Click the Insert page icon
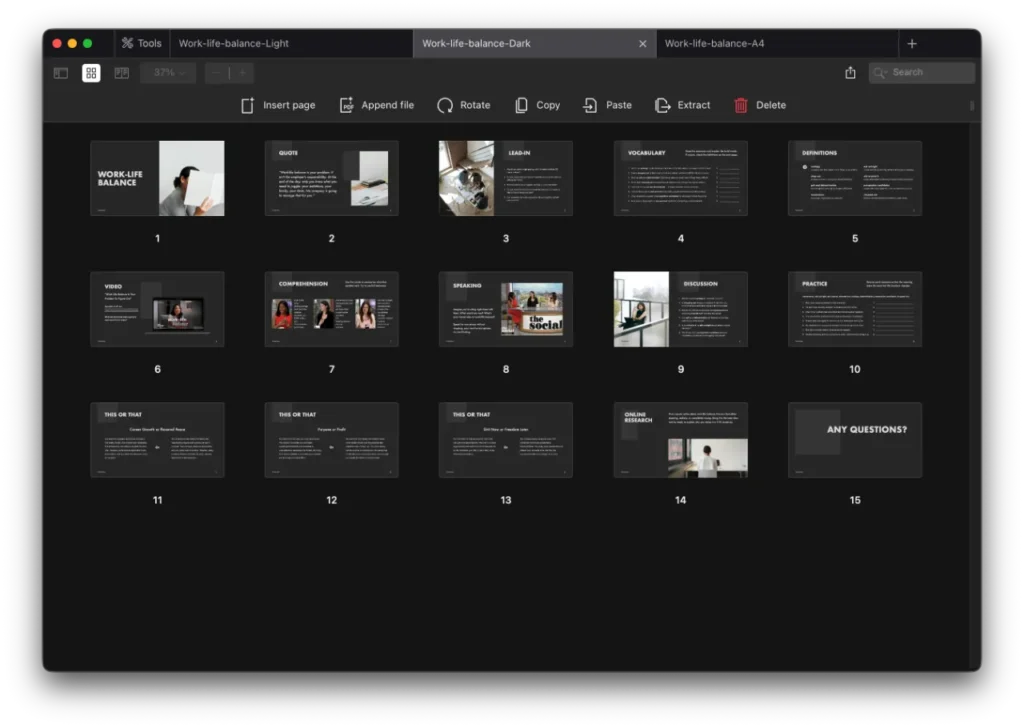Screen dimensions: 1024x728 coord(247,104)
